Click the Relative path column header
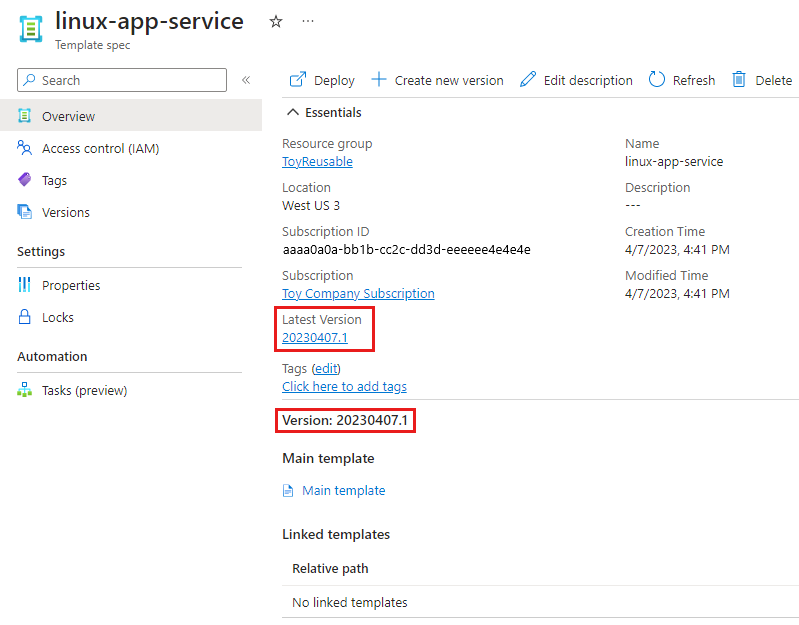This screenshot has height=625, width=799. coord(330,568)
